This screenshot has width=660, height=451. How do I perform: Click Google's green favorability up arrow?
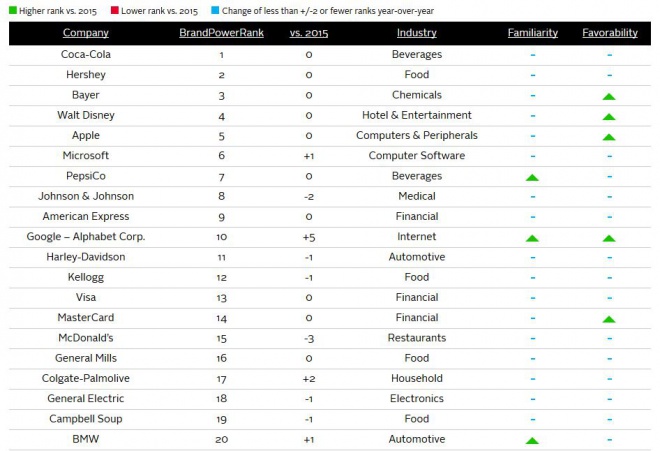[609, 238]
